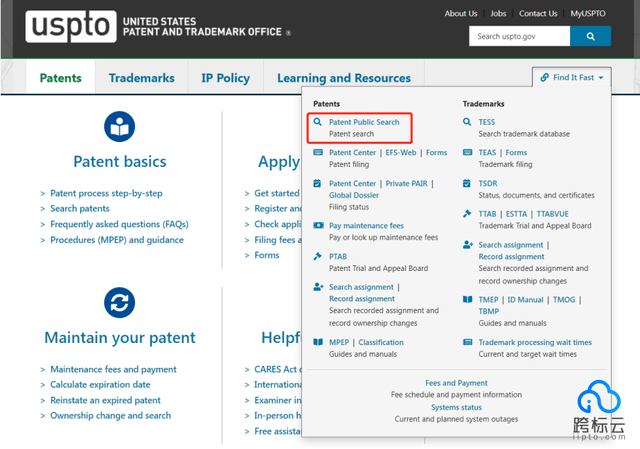Open the TBMP link
Screen dimensions: 640x449
489,311
